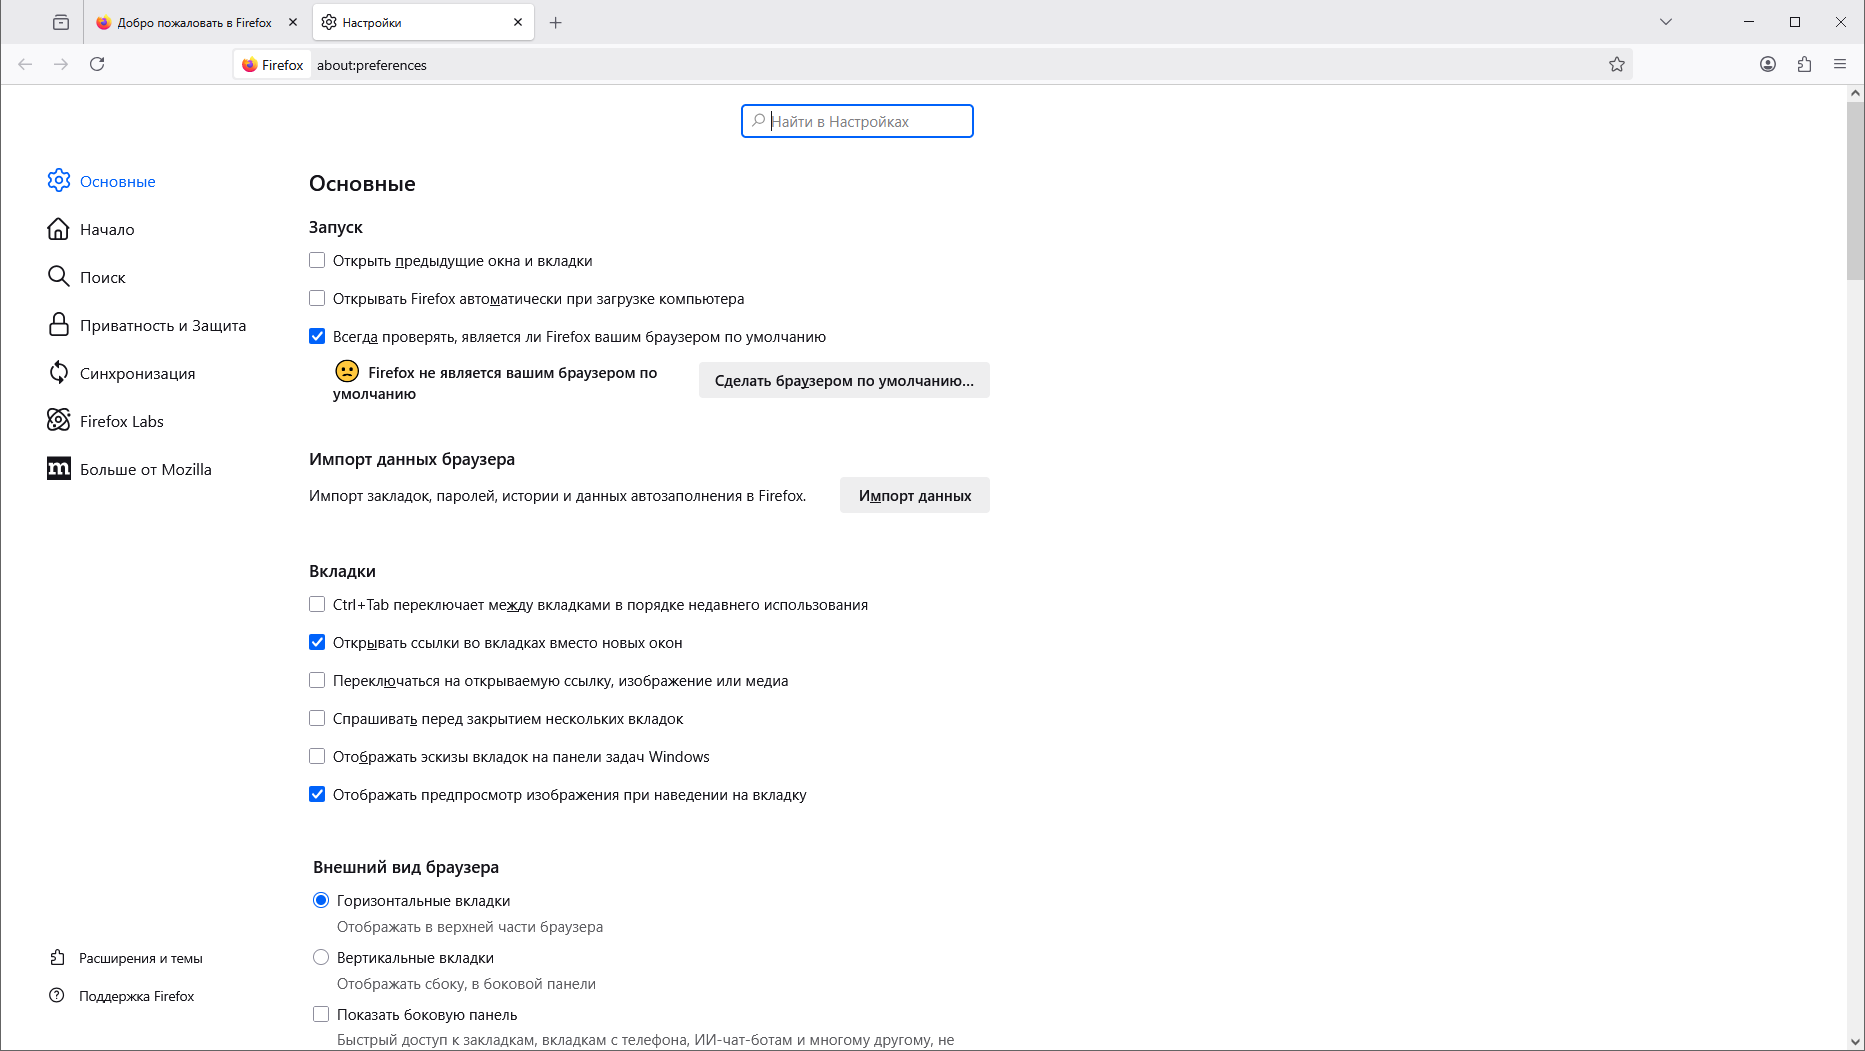Image resolution: width=1865 pixels, height=1051 pixels.
Task: Expand the list all tabs dropdown arrow
Action: click(x=1665, y=22)
